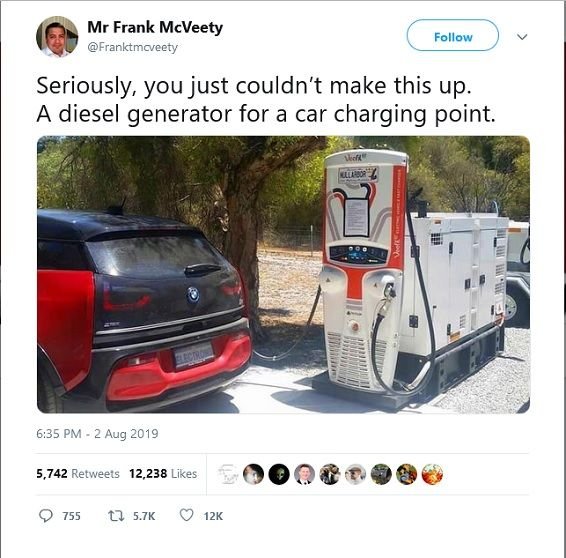Open Frank McVeety's profile avatar
Image resolution: width=566 pixels, height=558 pixels.
point(57,37)
